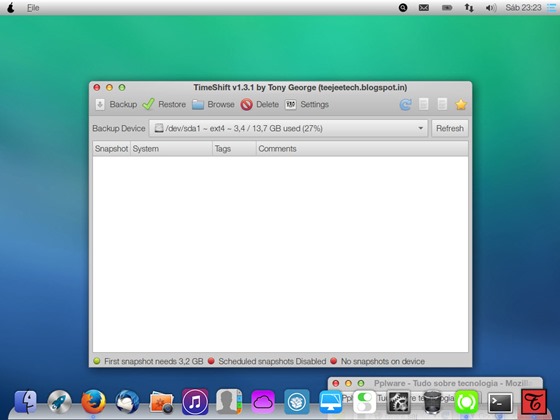Click the second document icon in toolbar
Viewport: 560px width, 420px height.
(442, 105)
